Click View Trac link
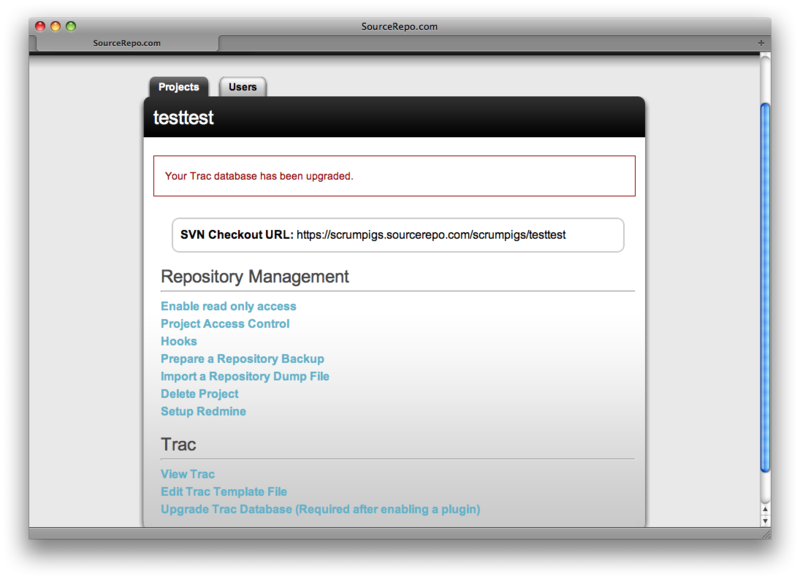 (x=187, y=474)
